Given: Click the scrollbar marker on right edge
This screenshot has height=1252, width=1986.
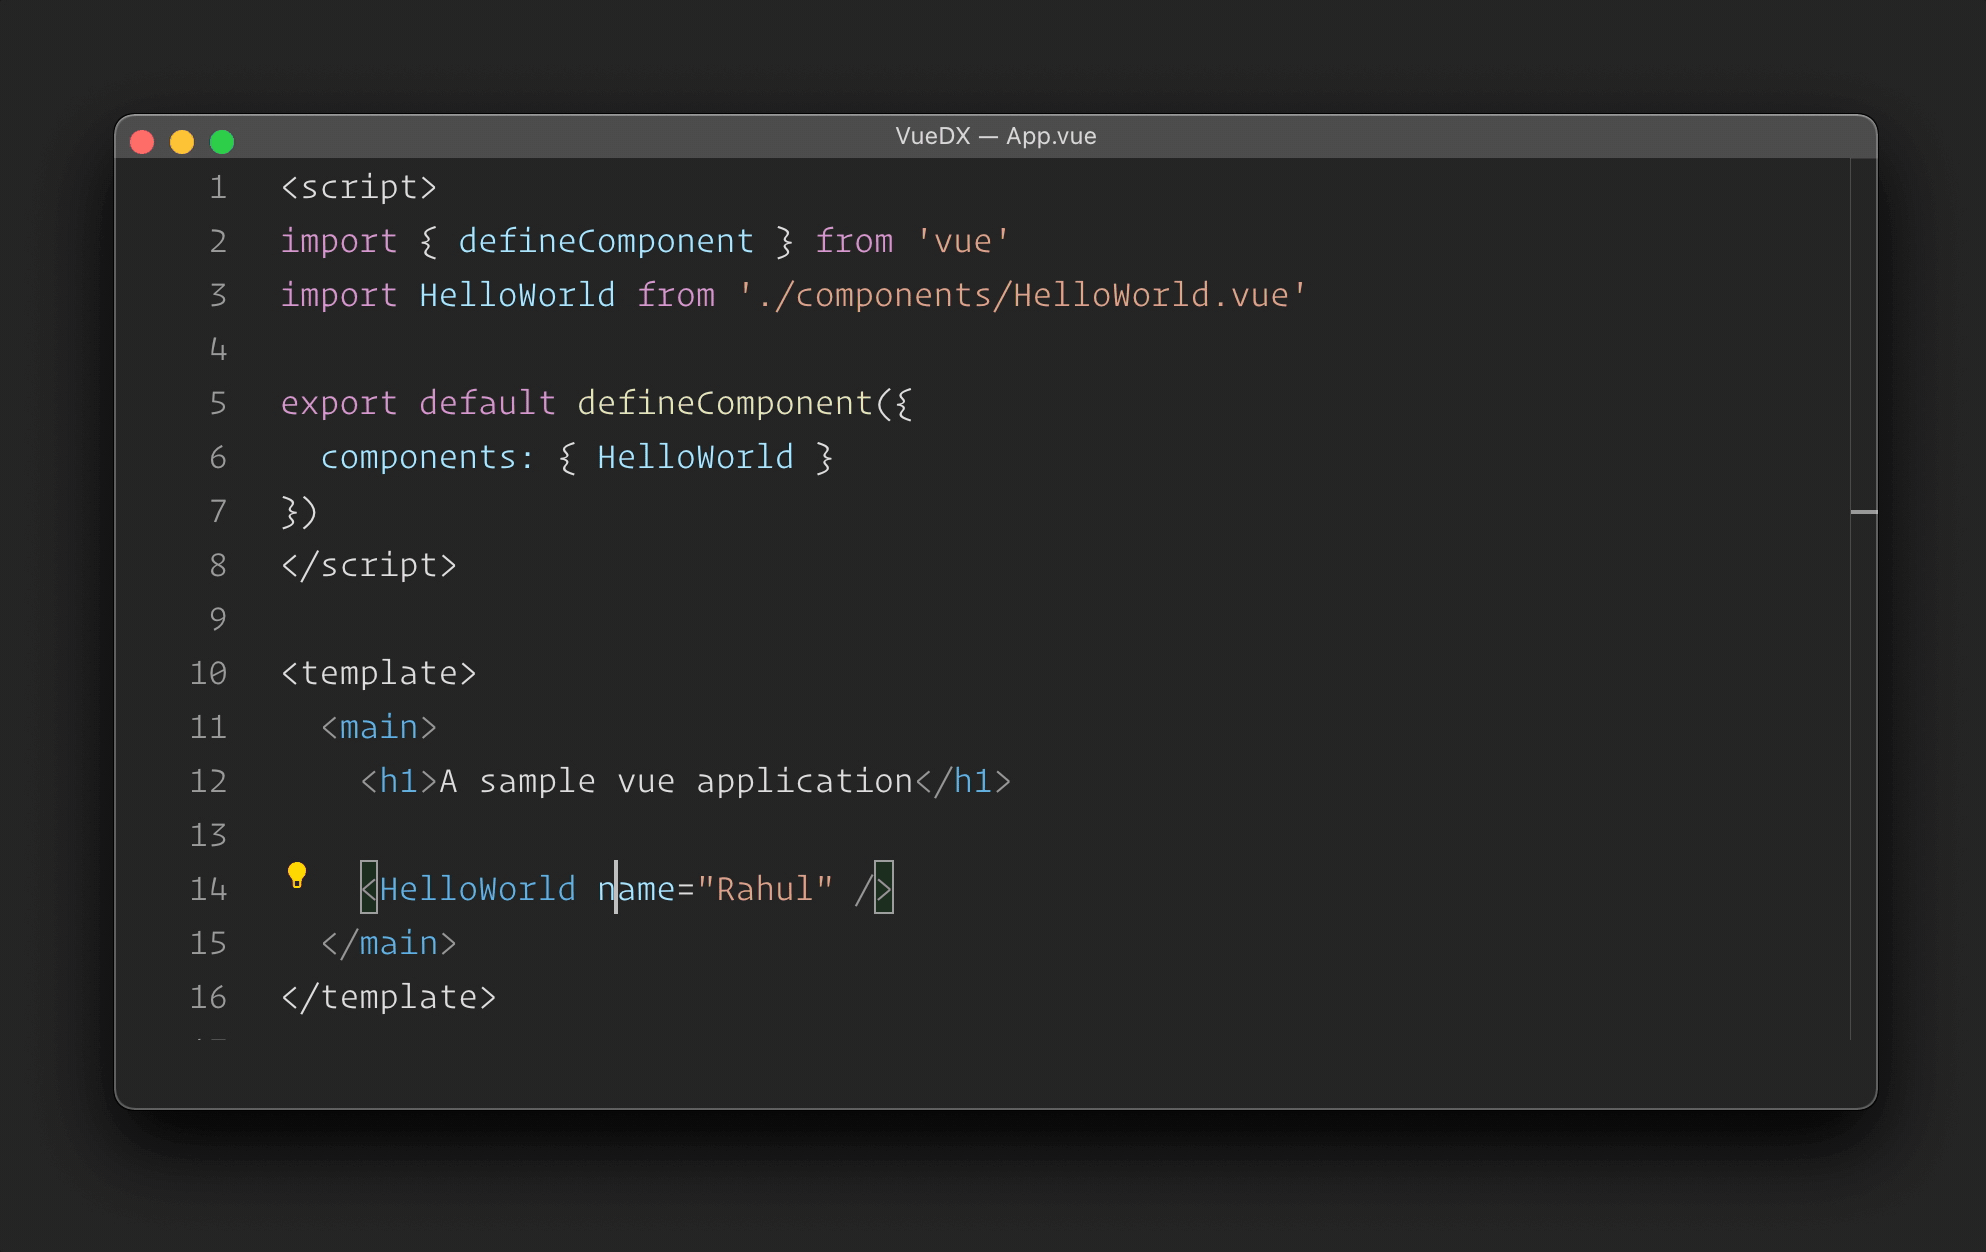Looking at the screenshot, I should pyautogui.click(x=1863, y=512).
